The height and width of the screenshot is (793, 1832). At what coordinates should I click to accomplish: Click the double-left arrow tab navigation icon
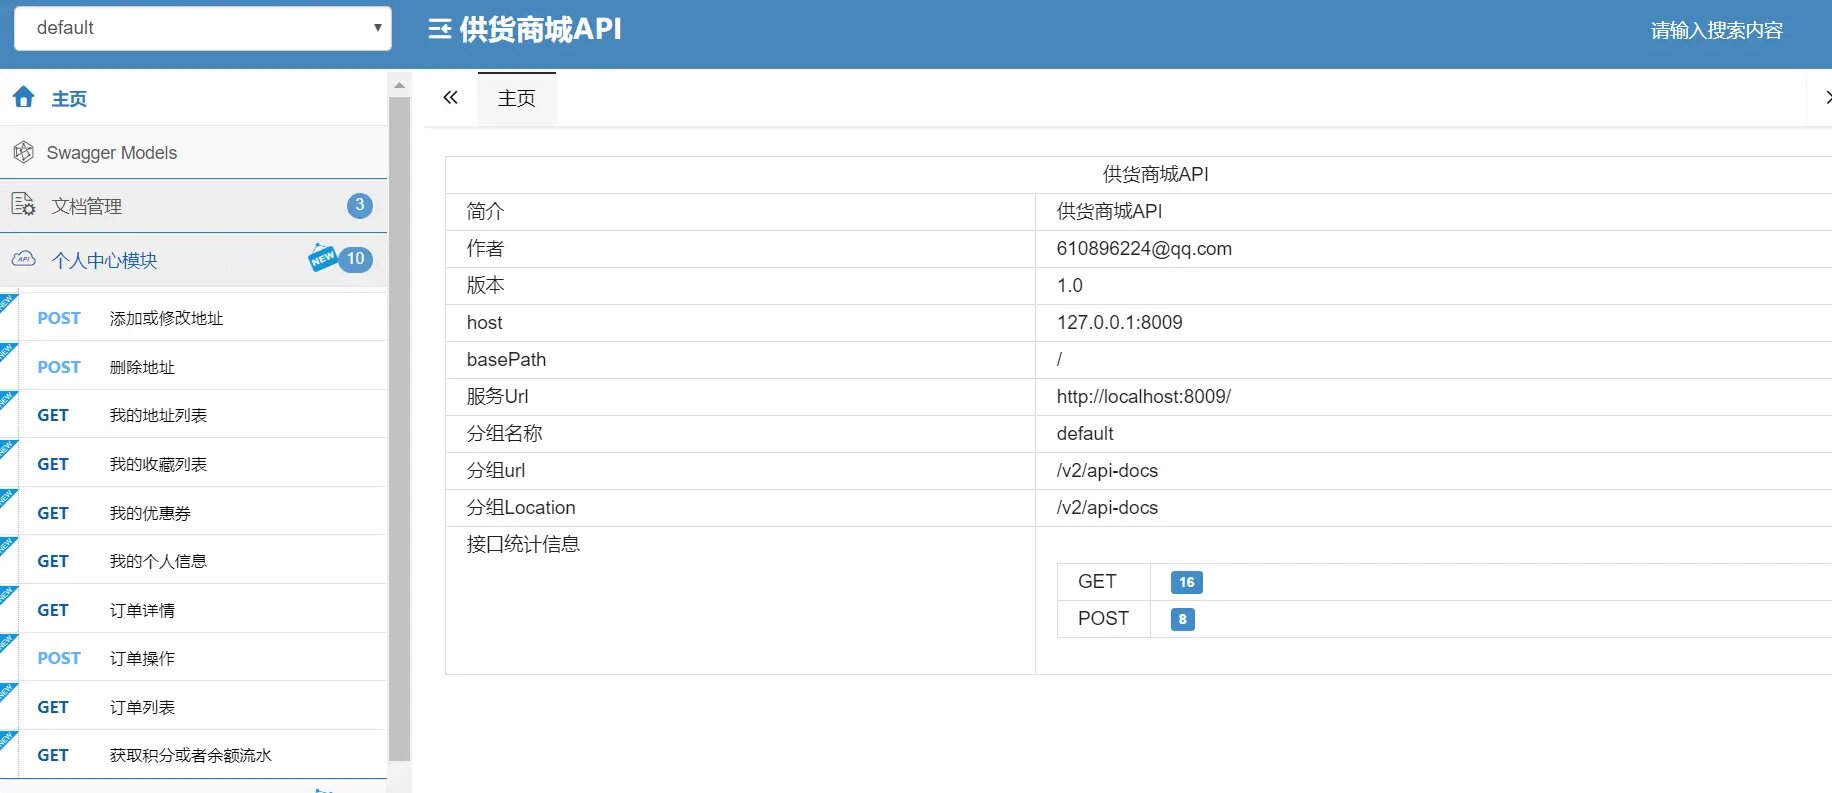450,98
